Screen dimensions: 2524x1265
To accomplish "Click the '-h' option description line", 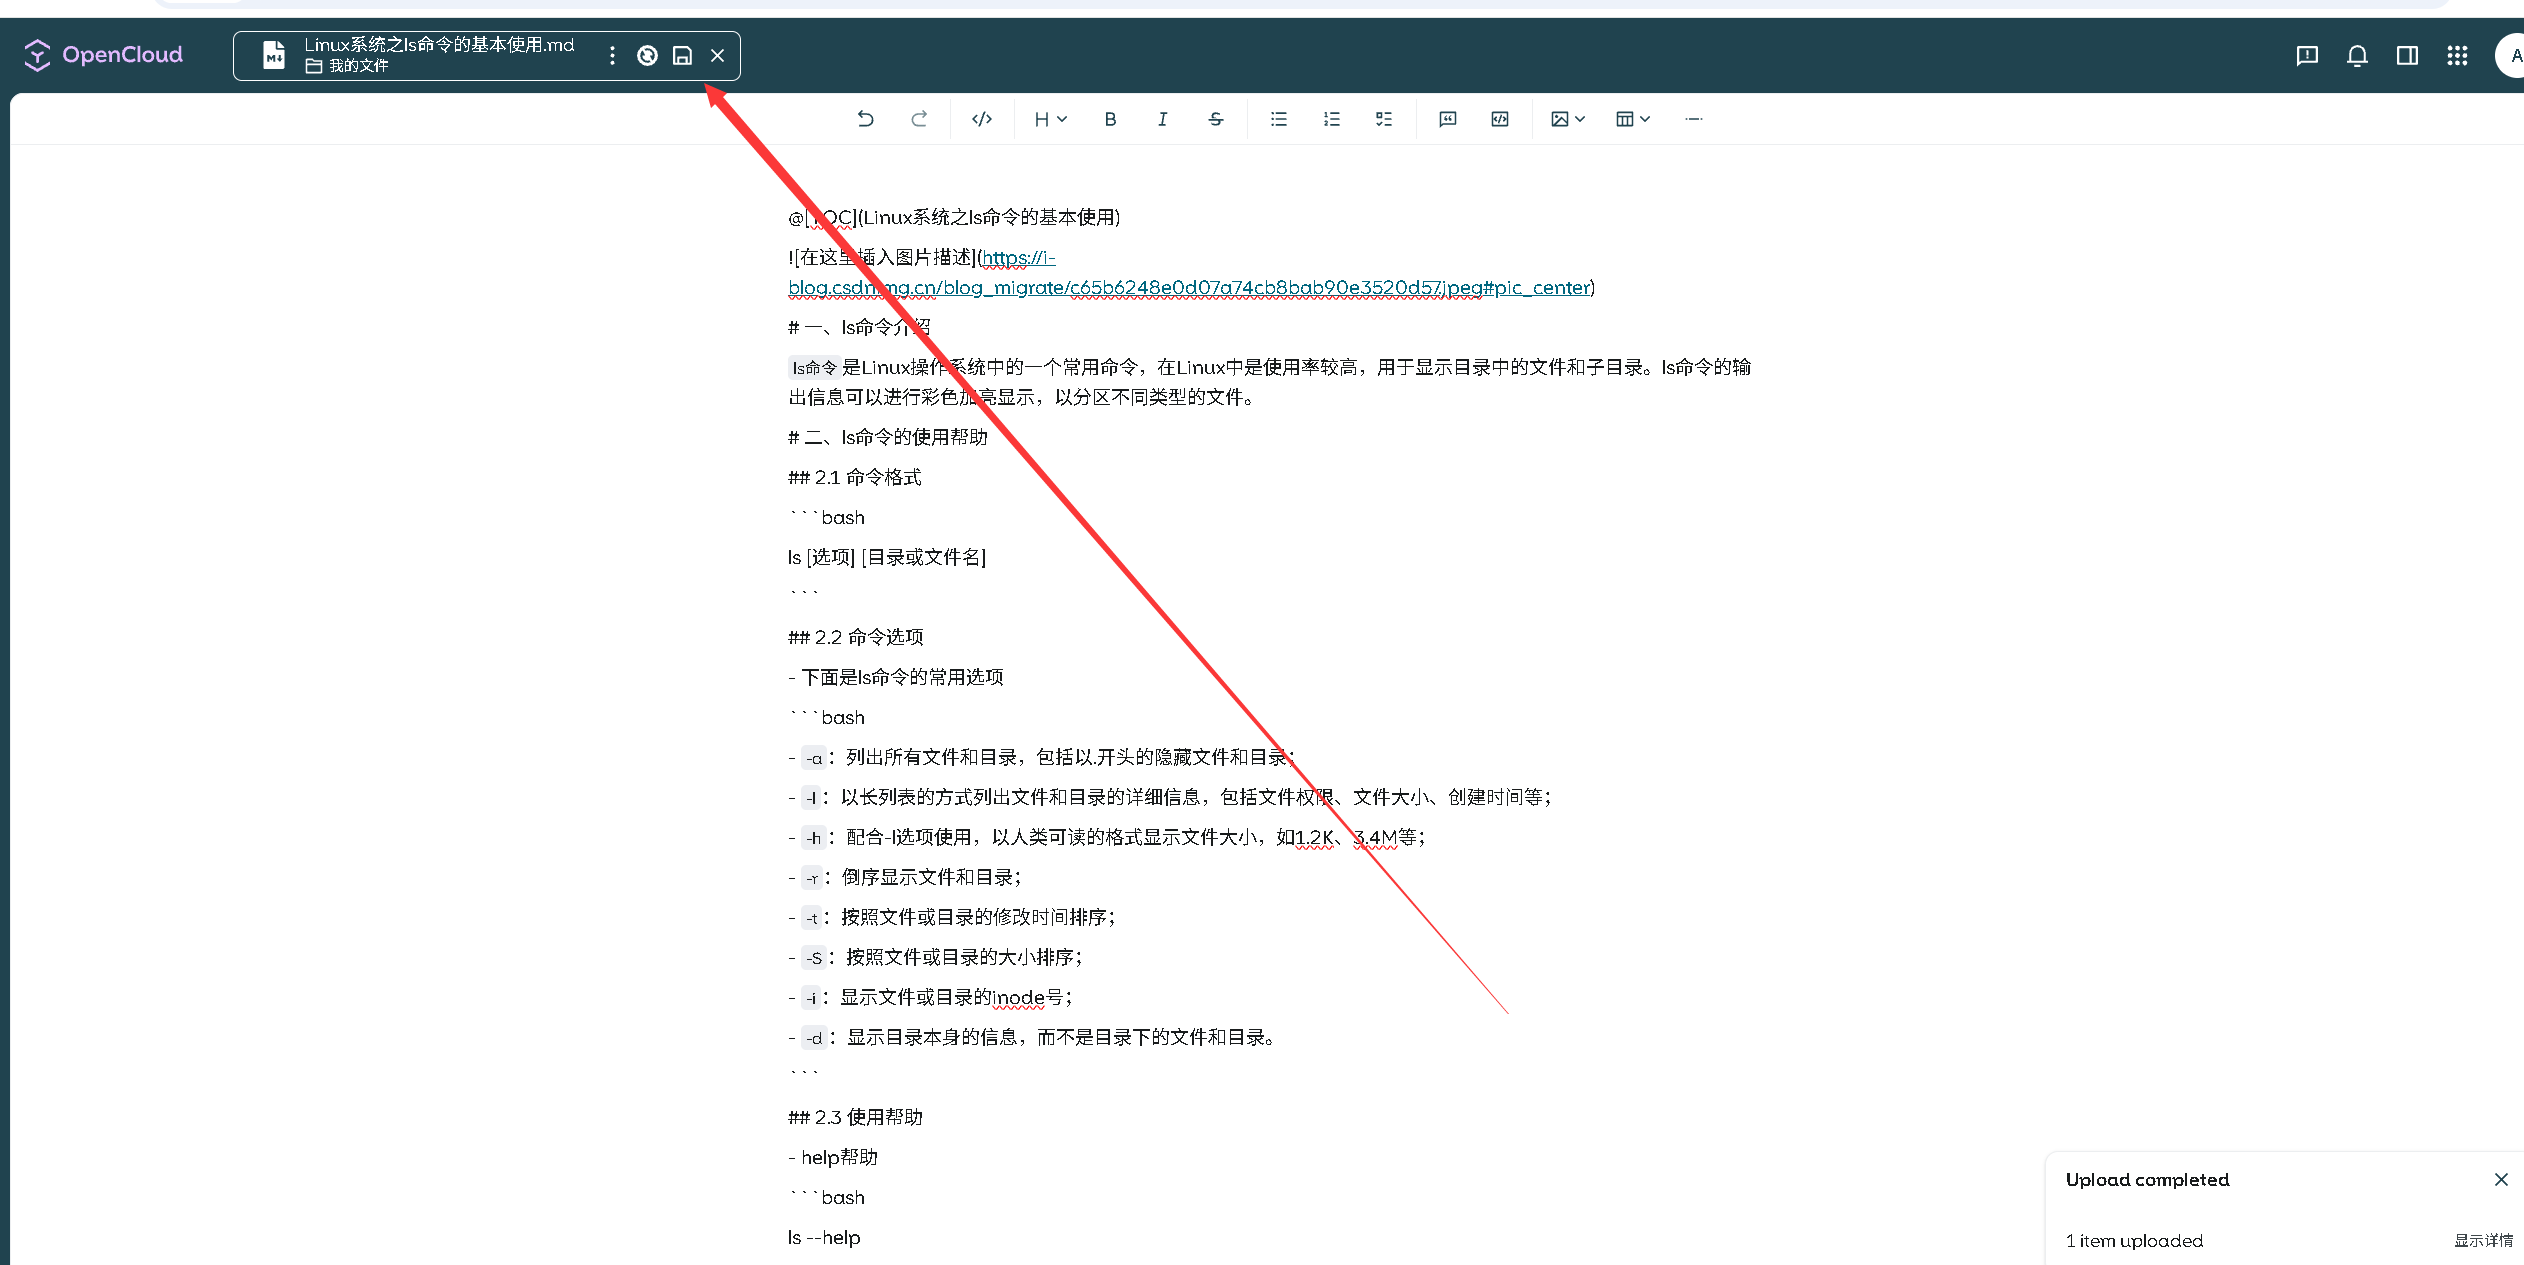I will tap(1106, 837).
